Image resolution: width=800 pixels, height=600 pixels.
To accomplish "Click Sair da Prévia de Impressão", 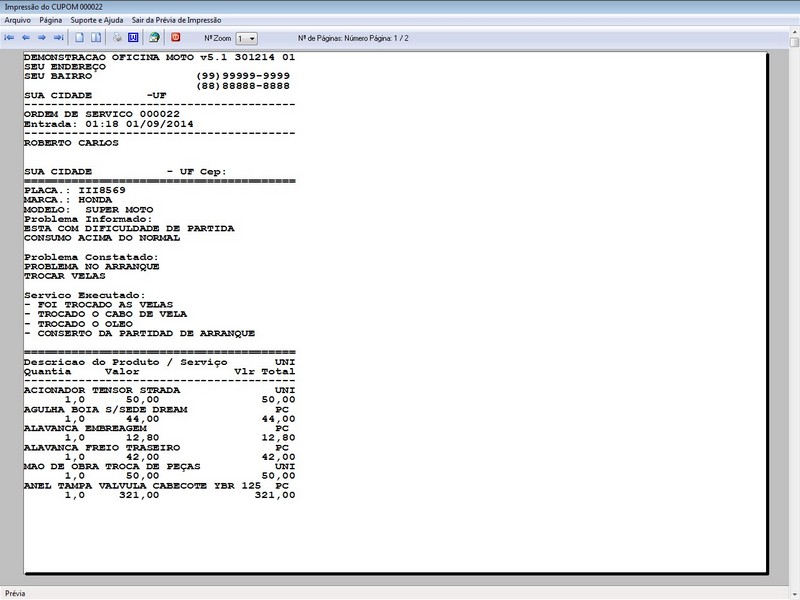I will click(176, 20).
